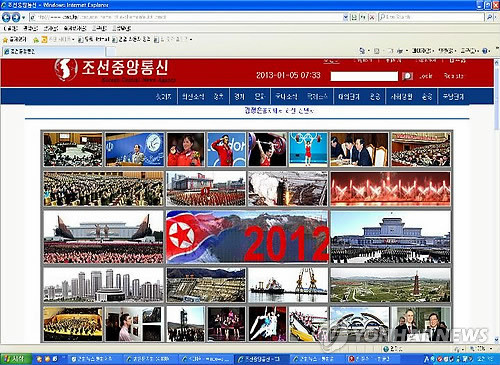Select the open KCNA browser tab
Image resolution: width=500 pixels, height=365 pixels.
[54, 51]
